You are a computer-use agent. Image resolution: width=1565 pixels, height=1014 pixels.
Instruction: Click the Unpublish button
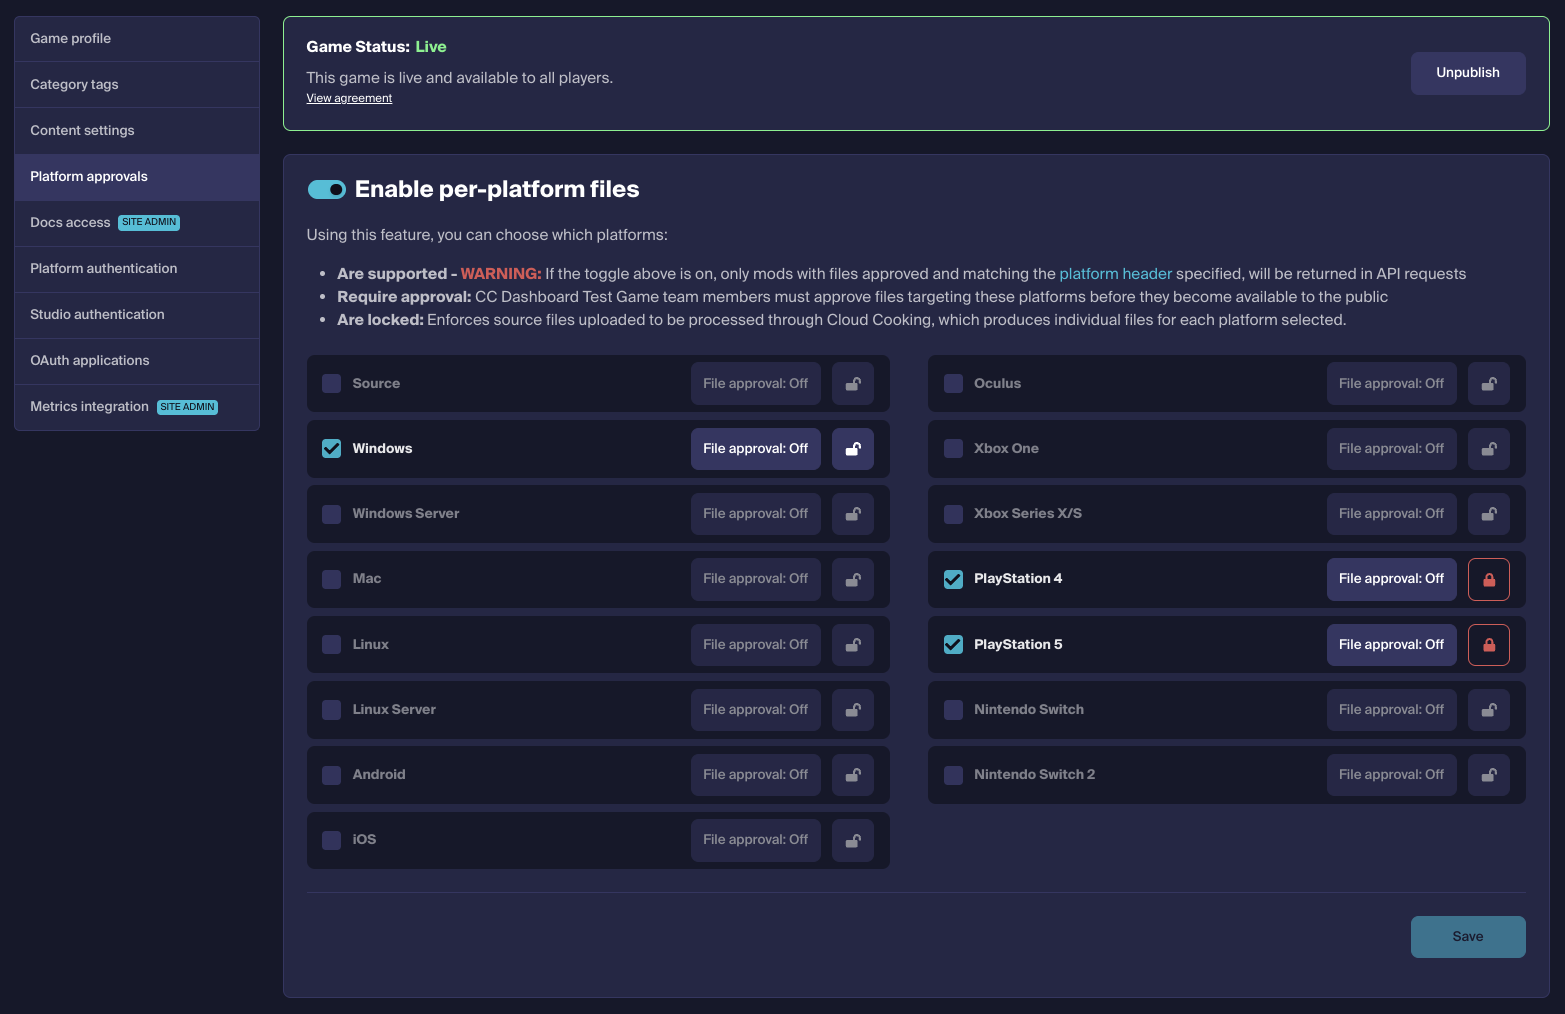[x=1468, y=73]
